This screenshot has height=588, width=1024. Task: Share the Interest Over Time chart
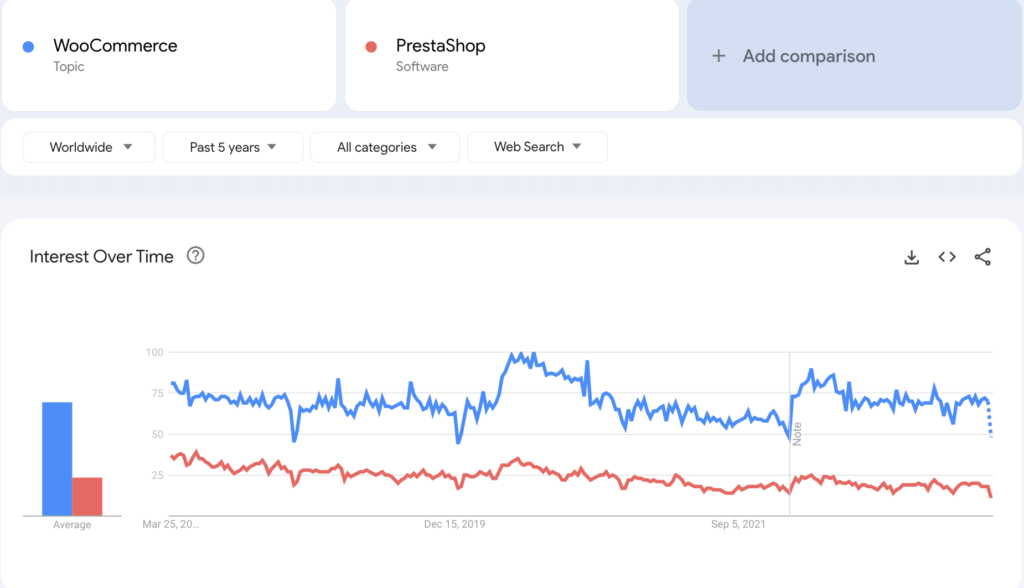tap(983, 257)
